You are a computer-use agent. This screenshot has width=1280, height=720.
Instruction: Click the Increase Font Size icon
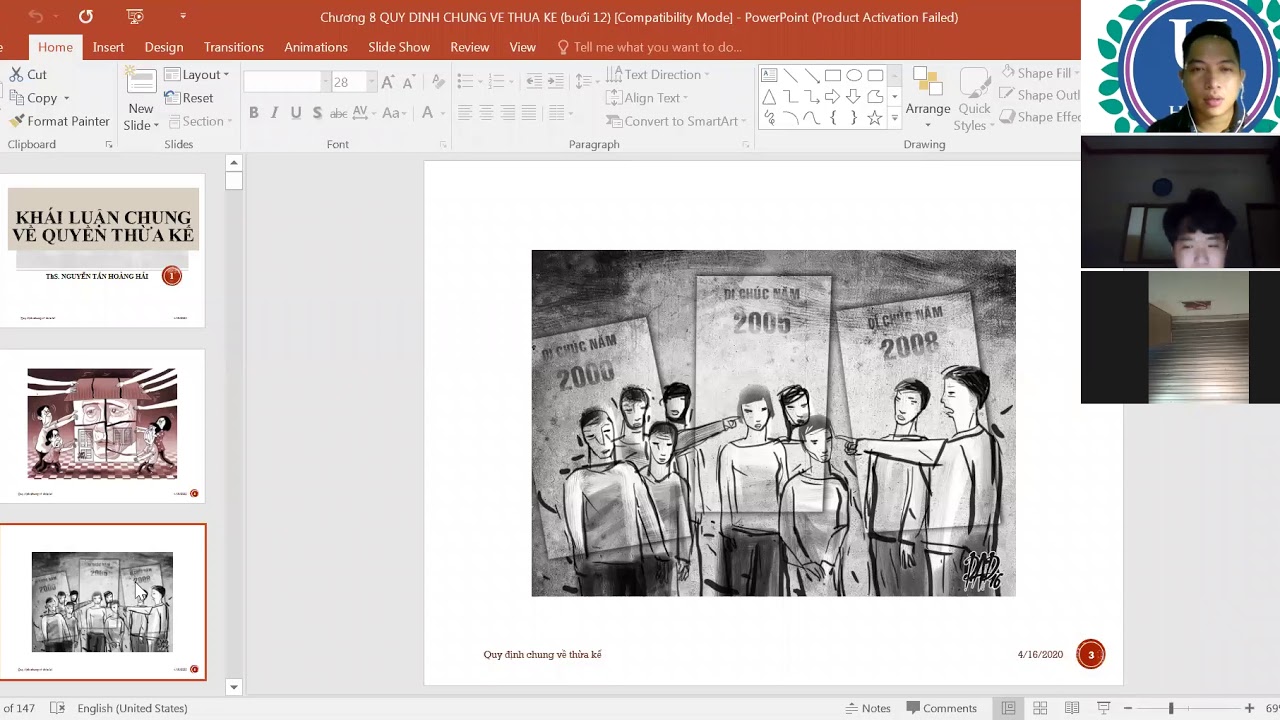pos(388,82)
